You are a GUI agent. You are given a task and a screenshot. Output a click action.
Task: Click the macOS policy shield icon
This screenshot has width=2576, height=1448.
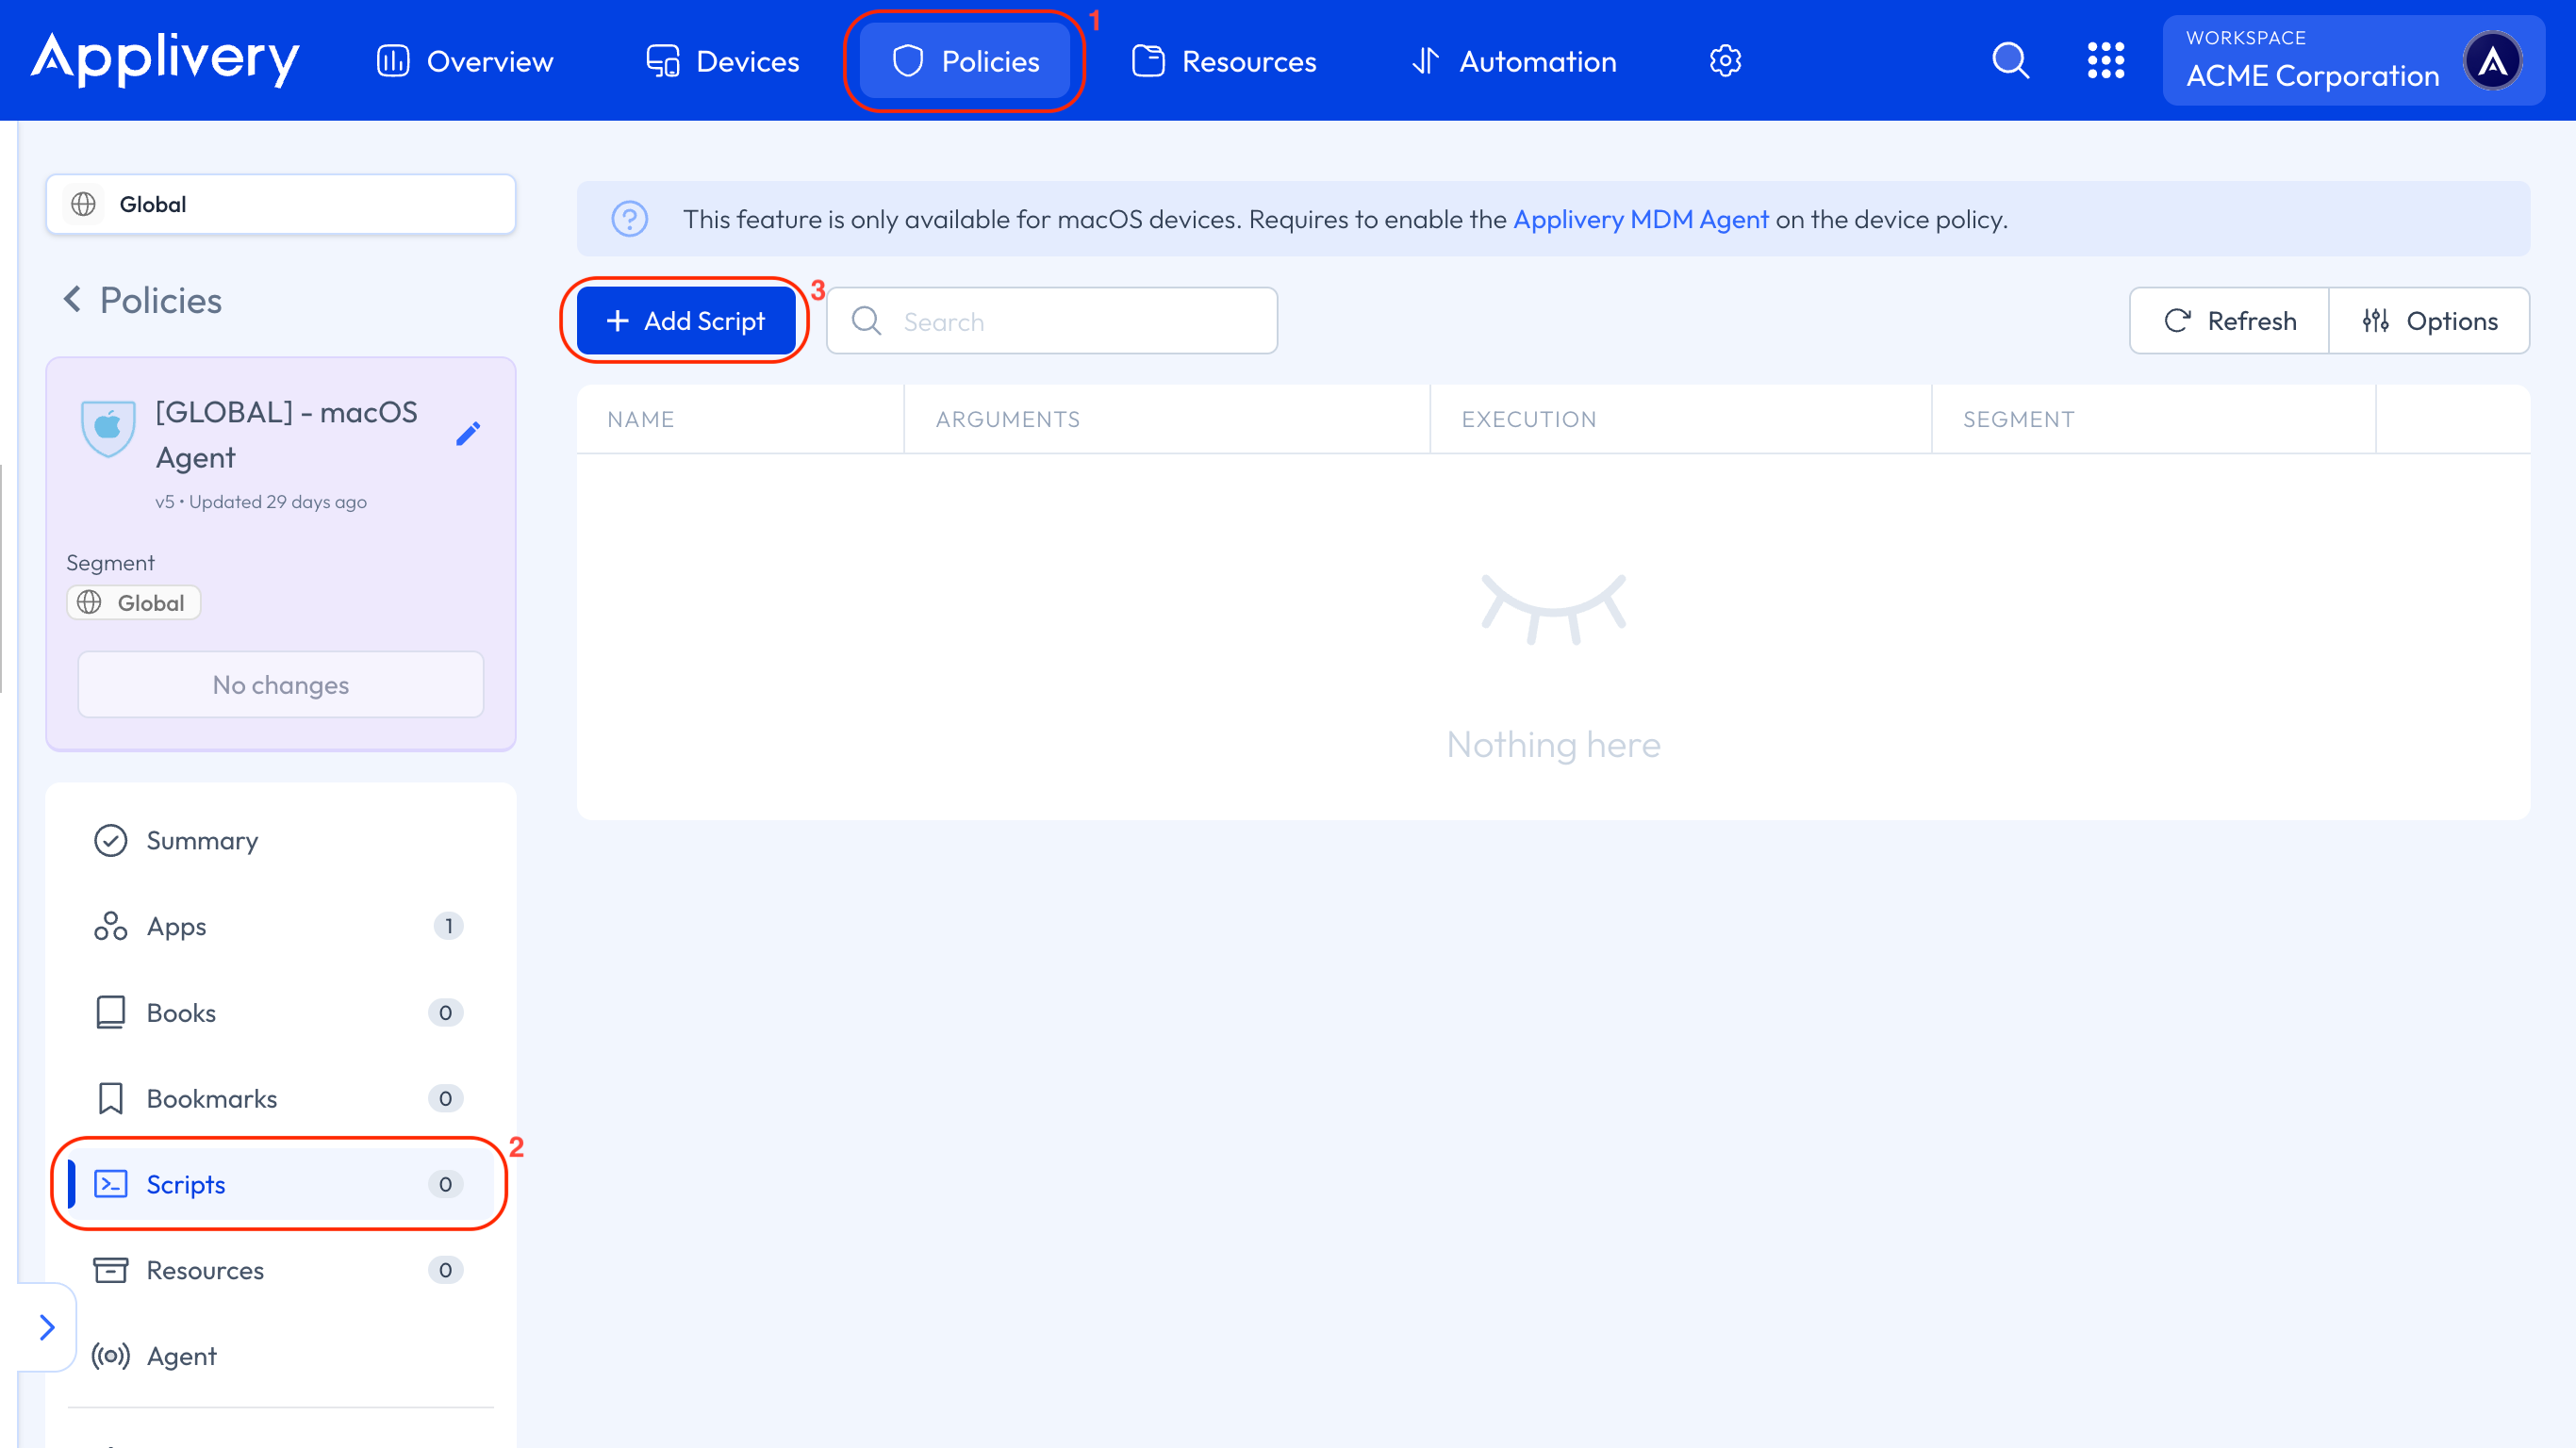[x=108, y=428]
